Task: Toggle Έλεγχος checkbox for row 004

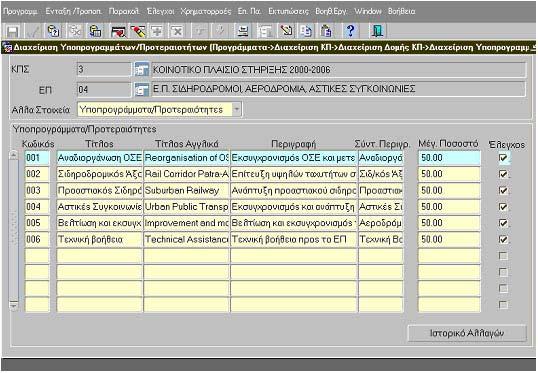Action: tap(503, 207)
